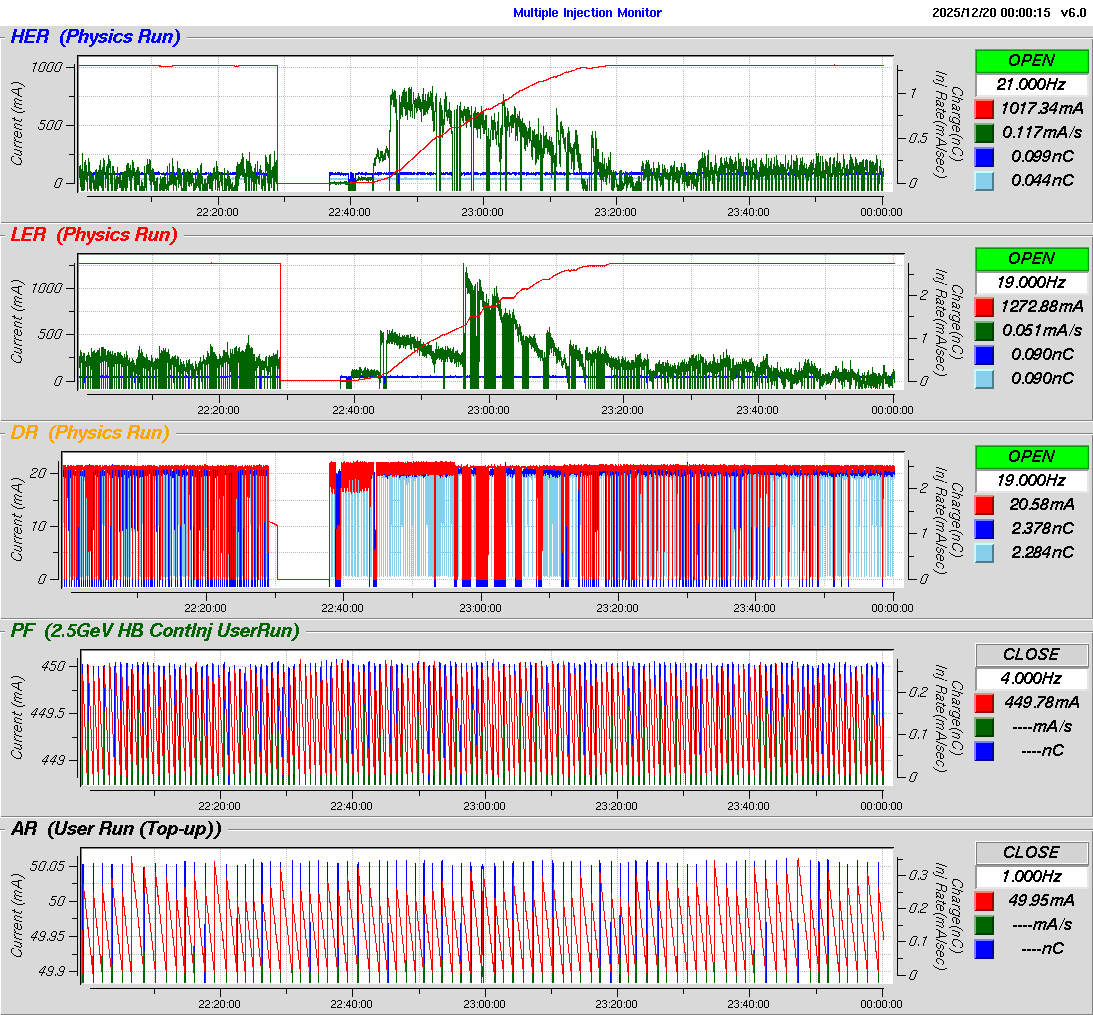Click the dark green swatch beside 0.117mA/s
The height and width of the screenshot is (1015, 1093).
click(985, 132)
